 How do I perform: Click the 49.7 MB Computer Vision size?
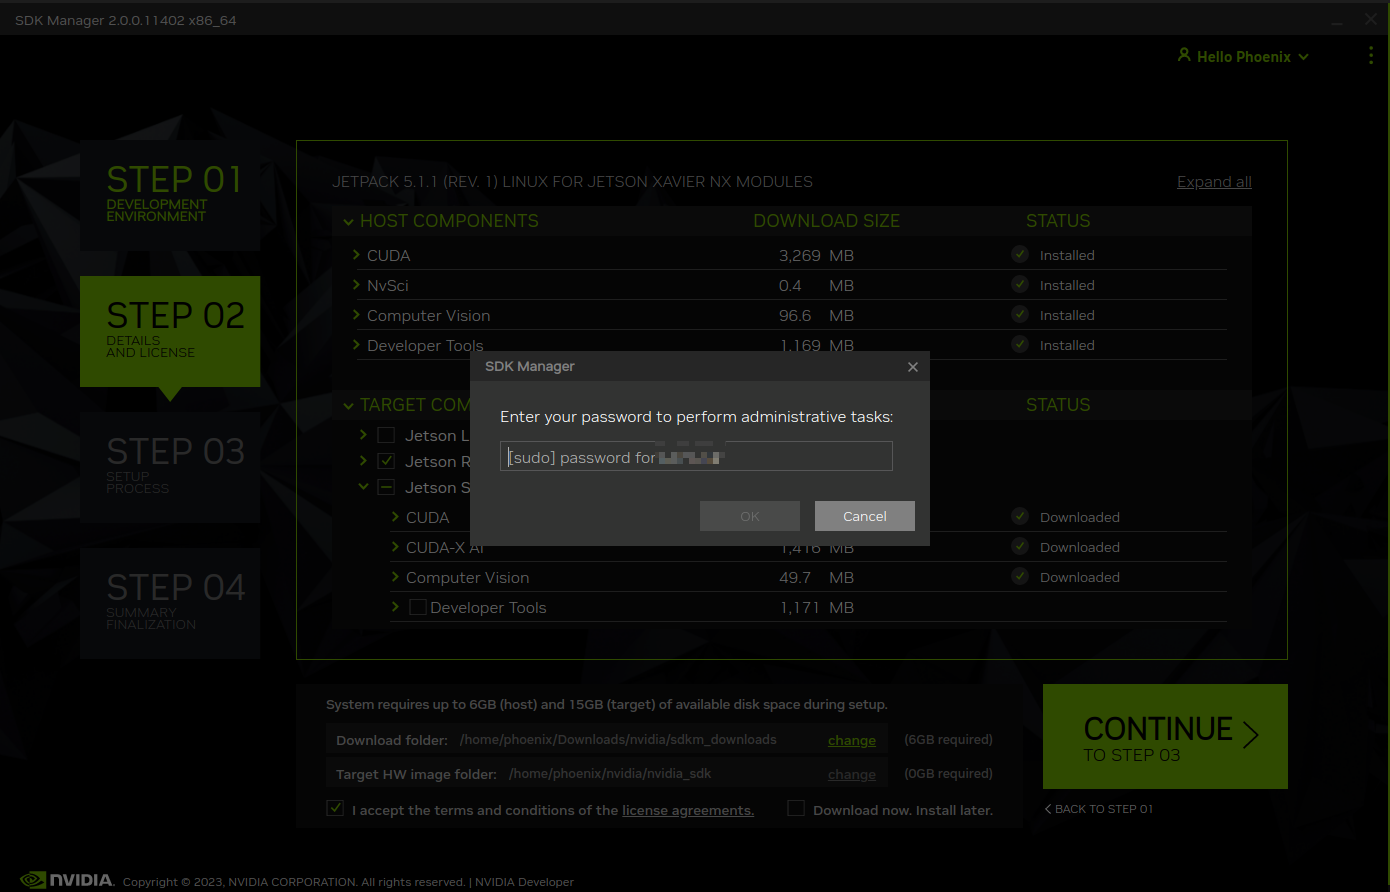816,577
